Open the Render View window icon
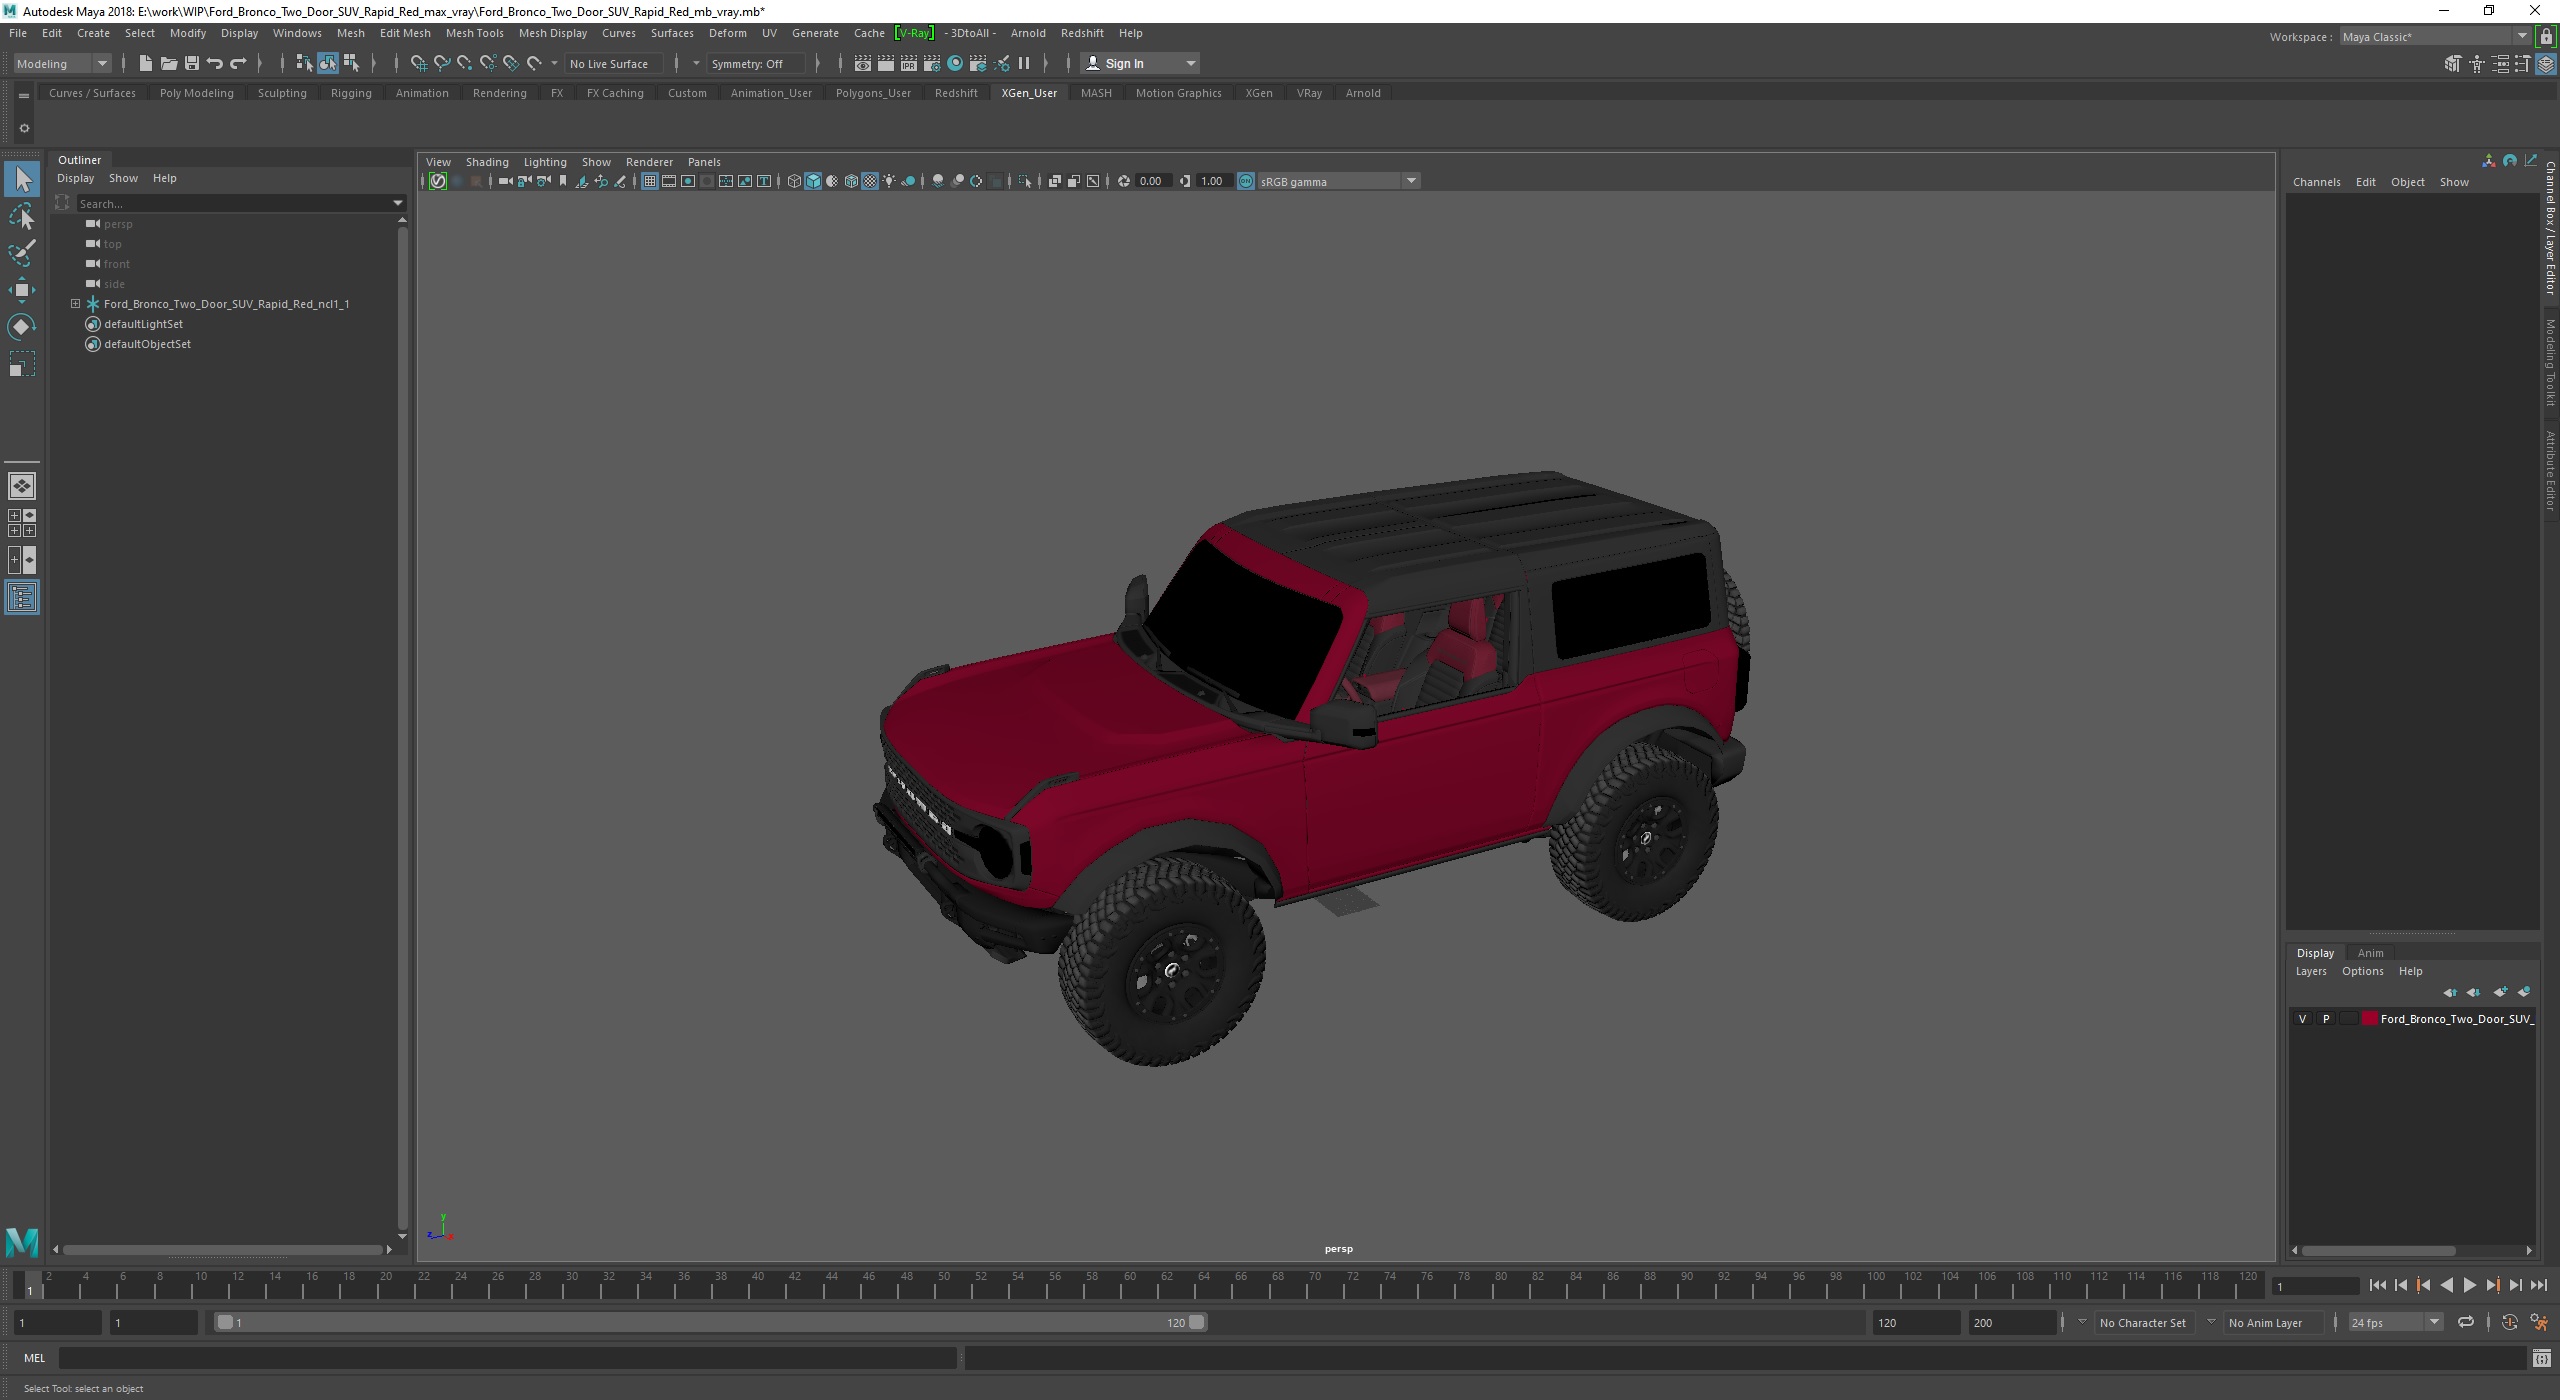Viewport: 2560px width, 1400px height. click(x=862, y=63)
